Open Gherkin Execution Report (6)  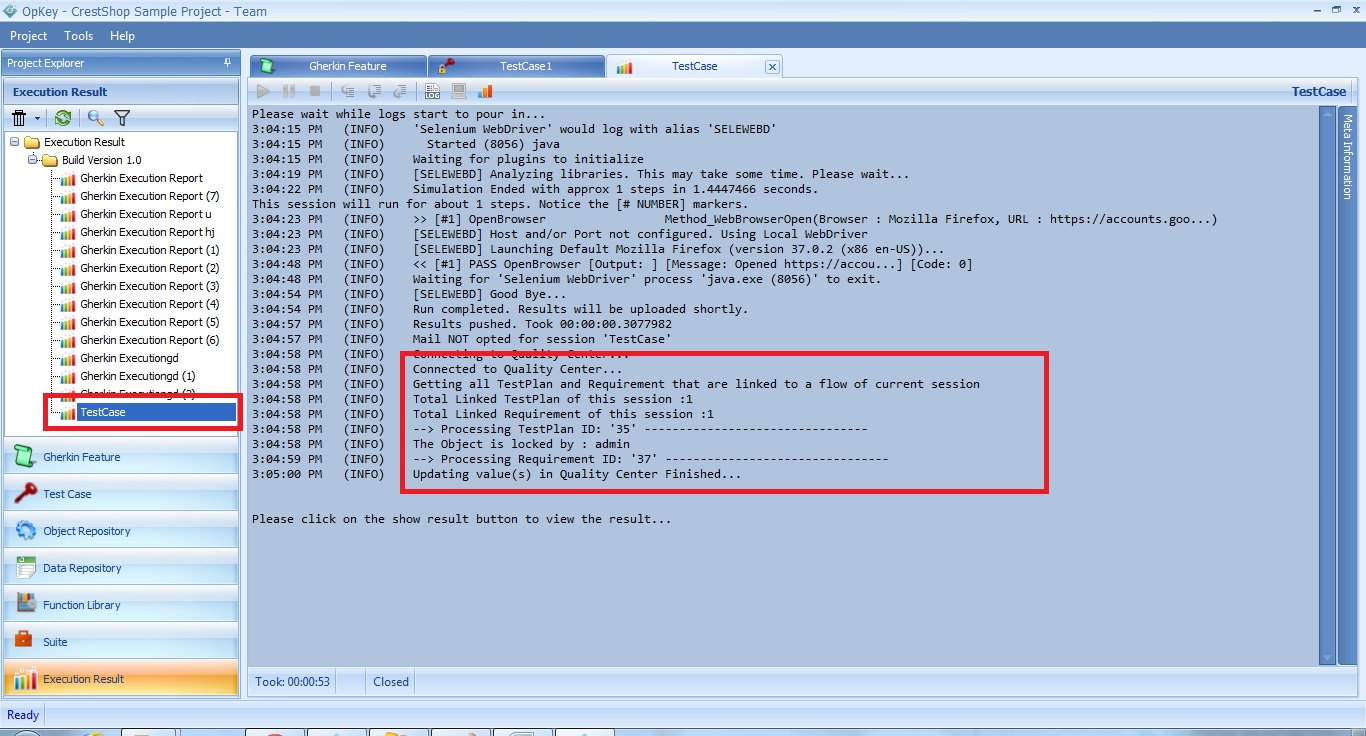click(150, 340)
